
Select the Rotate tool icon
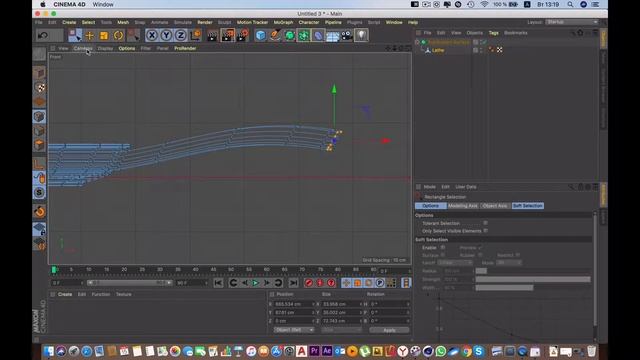pos(118,36)
